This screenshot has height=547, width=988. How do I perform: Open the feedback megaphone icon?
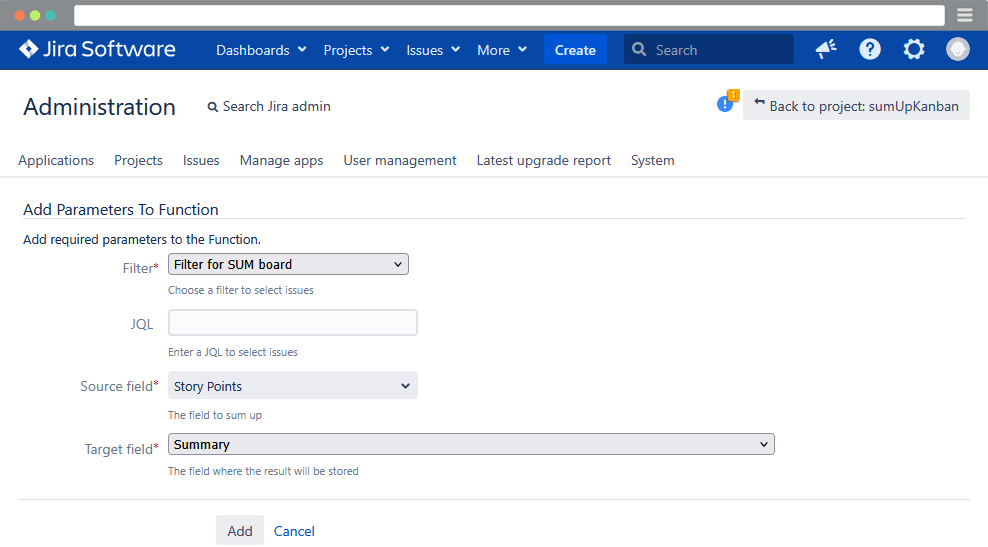coord(826,49)
